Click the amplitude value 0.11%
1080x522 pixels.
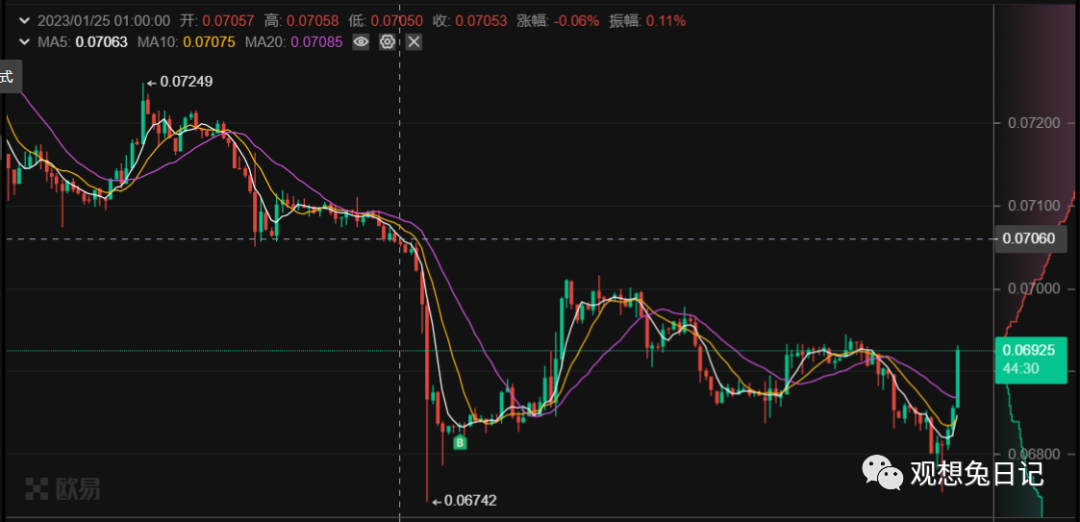[x=665, y=21]
